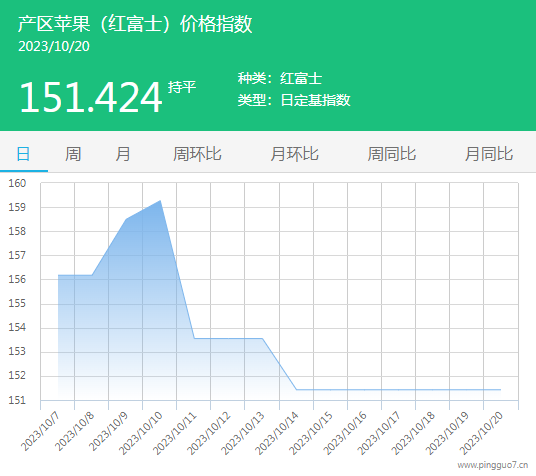Click the 160 y-axis label

(x=17, y=183)
